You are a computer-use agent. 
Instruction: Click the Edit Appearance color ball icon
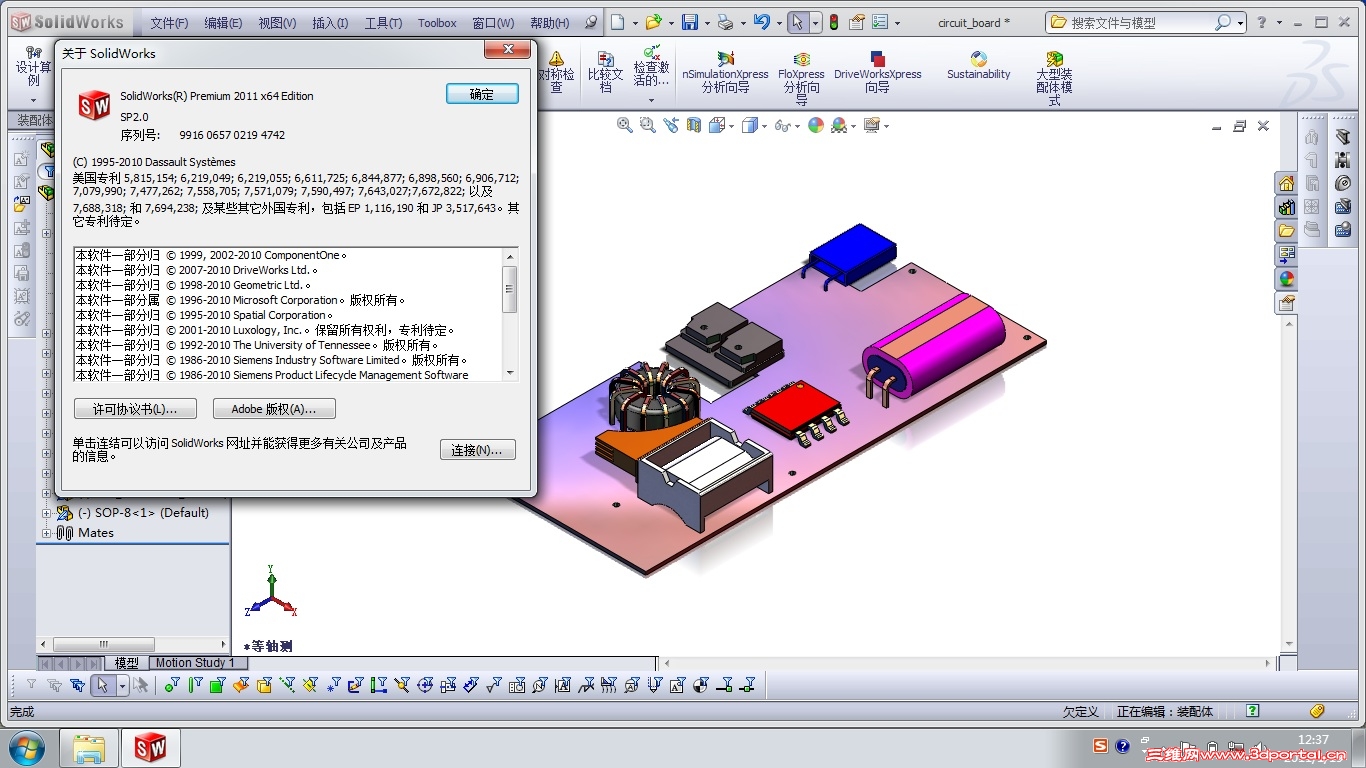[x=816, y=125]
